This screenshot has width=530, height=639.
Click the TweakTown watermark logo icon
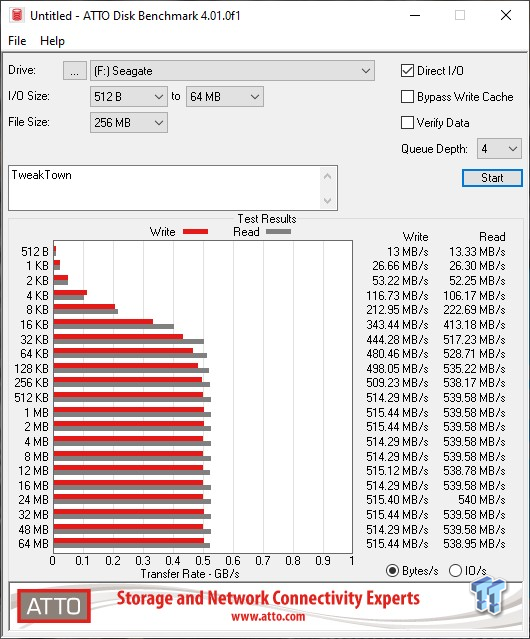point(488,596)
